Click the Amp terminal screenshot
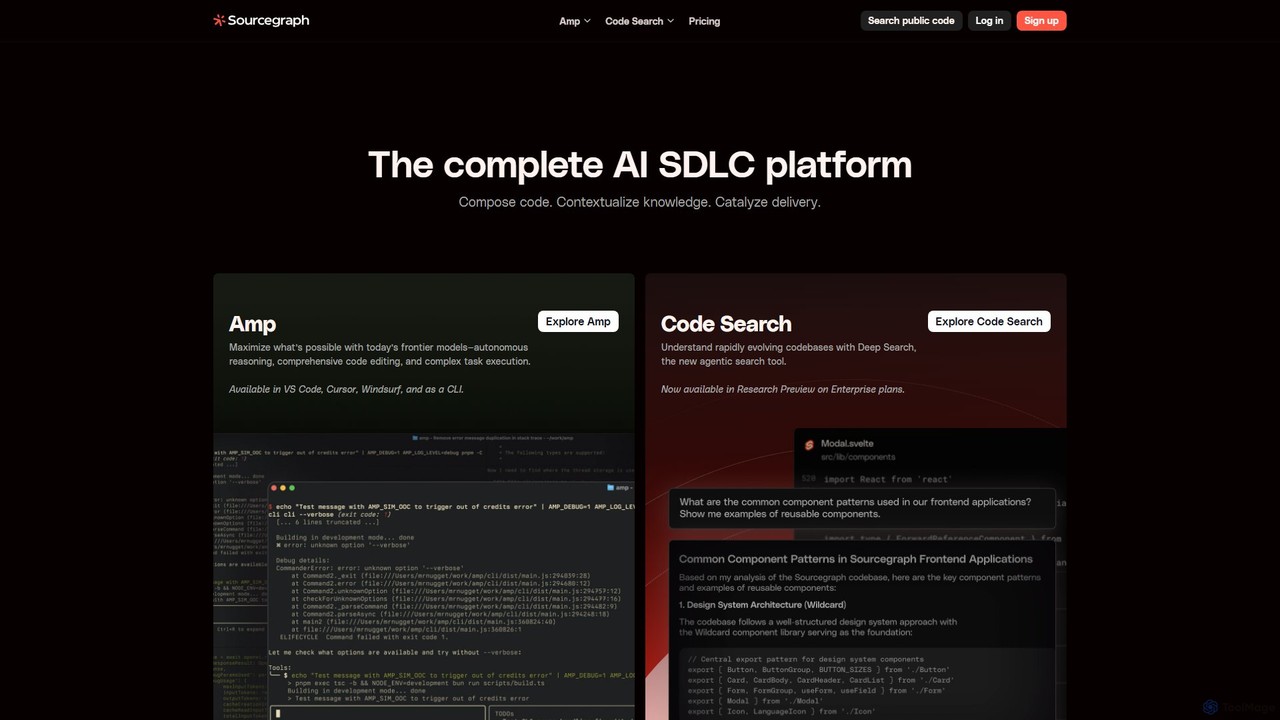Image resolution: width=1280 pixels, height=720 pixels. pos(424,577)
